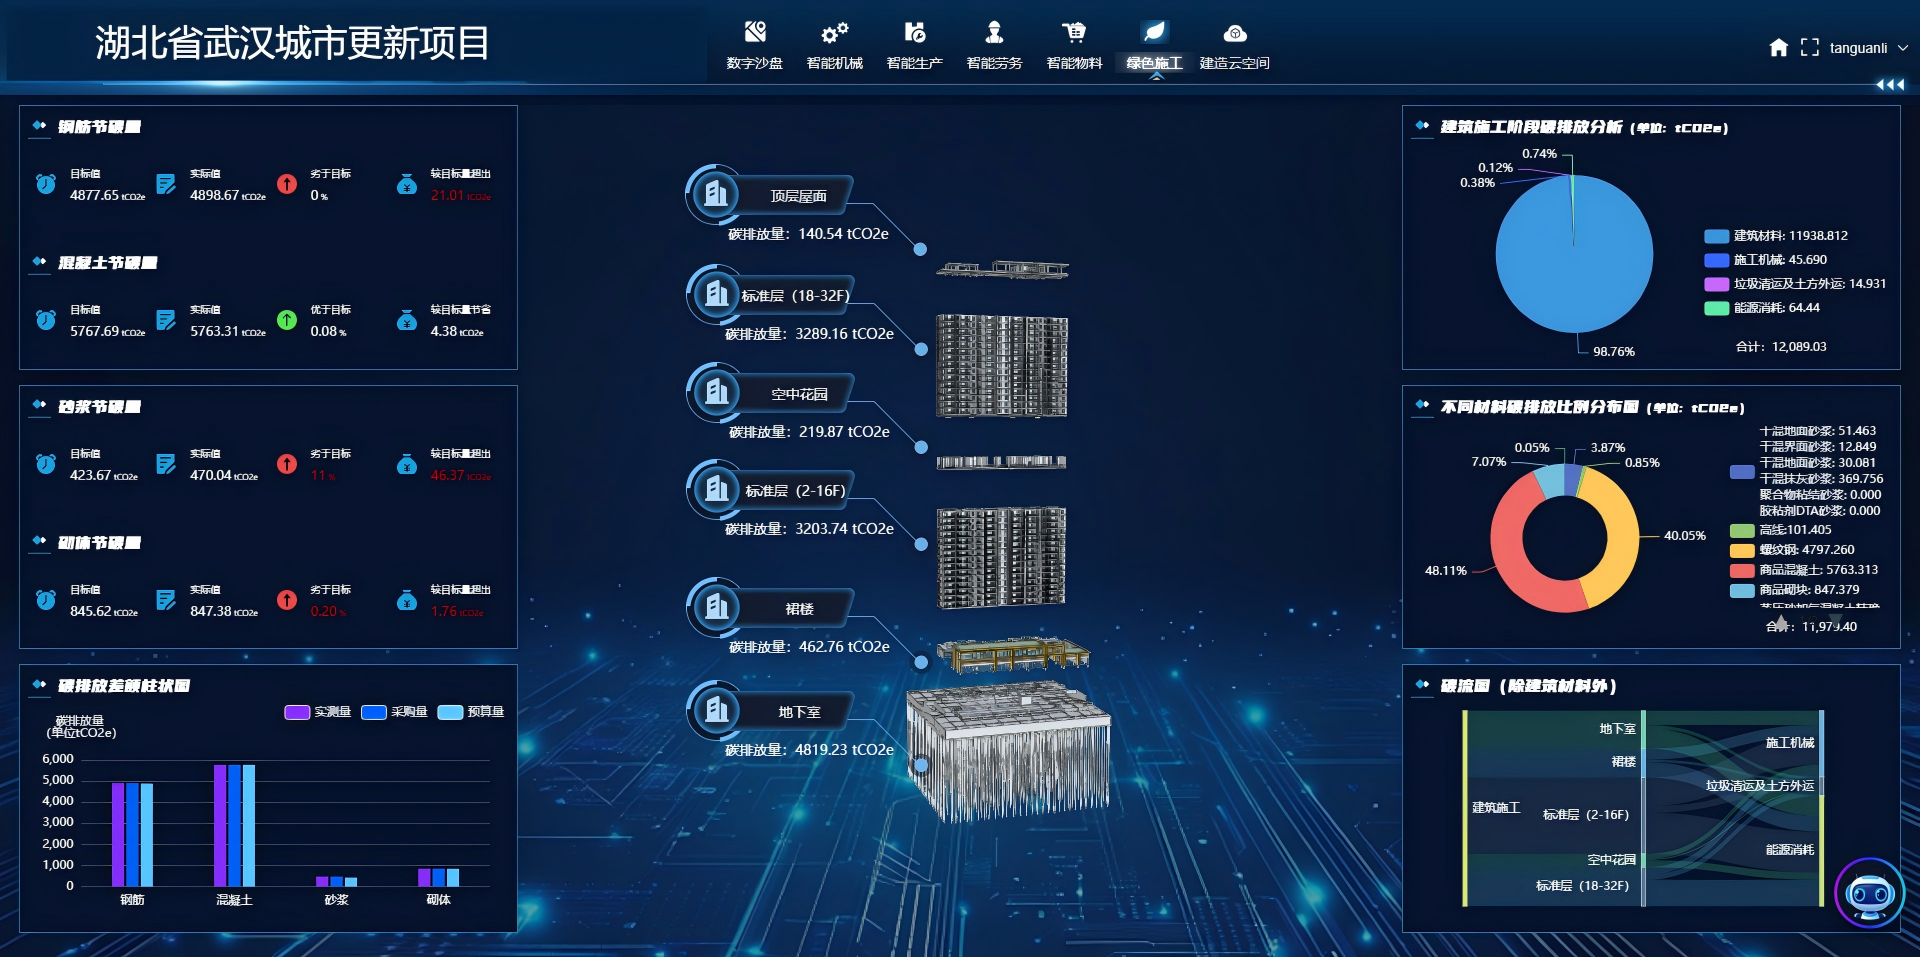Open the robot assistant chat icon
1920x957 pixels.
click(x=1869, y=893)
